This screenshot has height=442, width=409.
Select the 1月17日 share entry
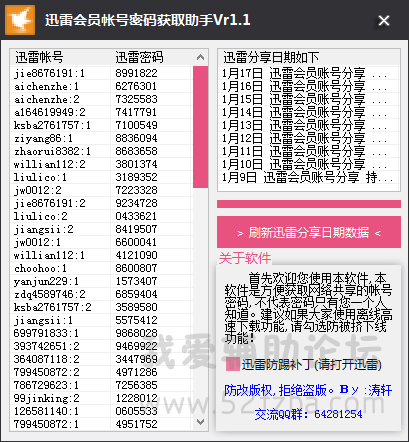pyautogui.click(x=309, y=73)
